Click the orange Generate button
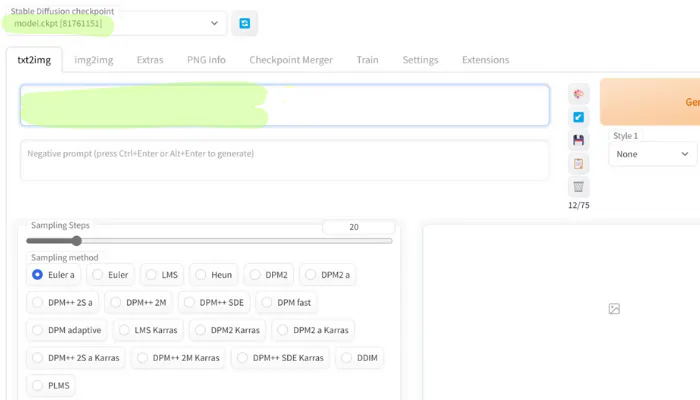This screenshot has width=700, height=400. (650, 102)
